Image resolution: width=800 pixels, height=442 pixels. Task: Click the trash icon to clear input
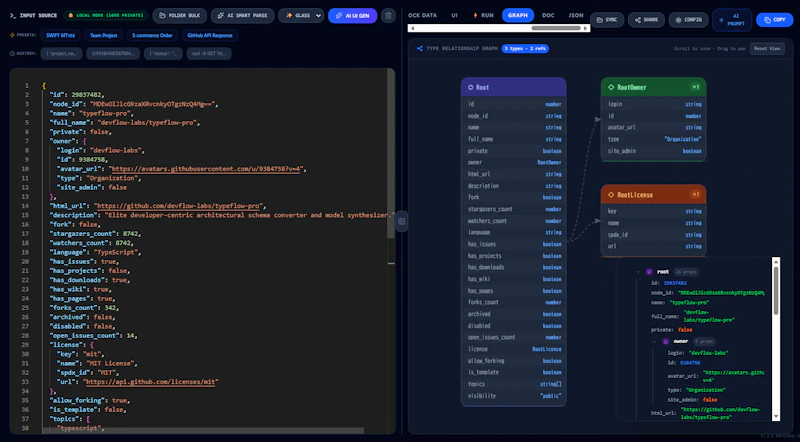click(x=388, y=16)
